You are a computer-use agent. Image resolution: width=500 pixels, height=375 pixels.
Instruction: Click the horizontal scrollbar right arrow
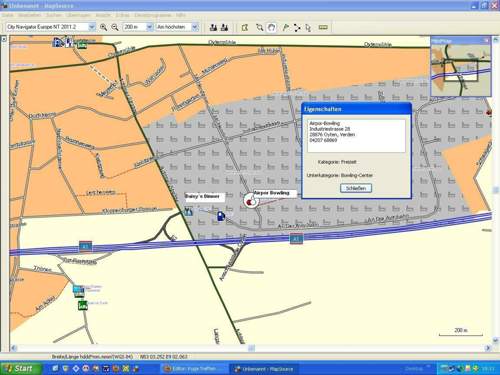coord(488,348)
